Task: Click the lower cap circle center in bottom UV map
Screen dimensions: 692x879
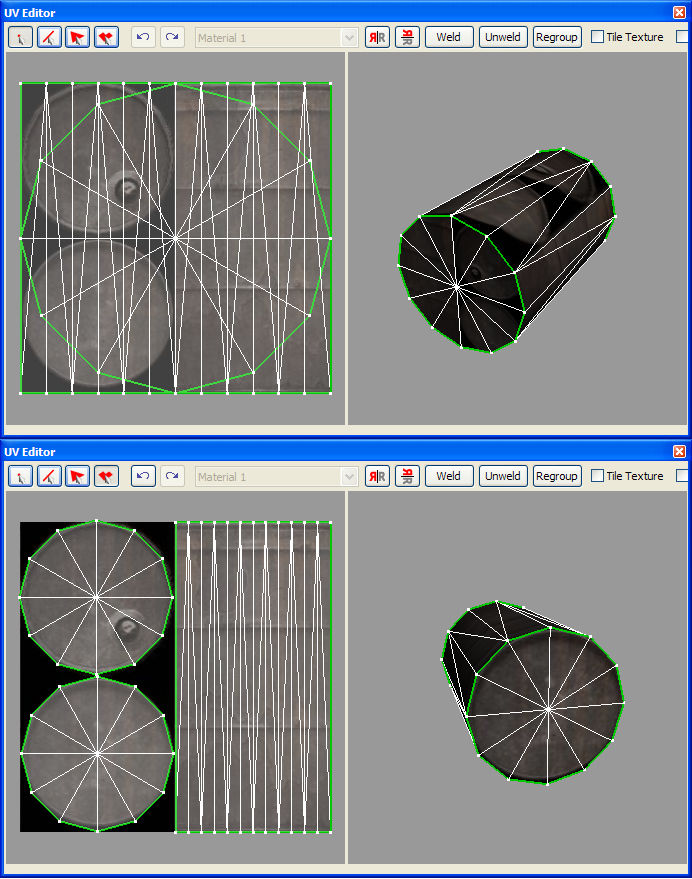Action: (x=98, y=754)
